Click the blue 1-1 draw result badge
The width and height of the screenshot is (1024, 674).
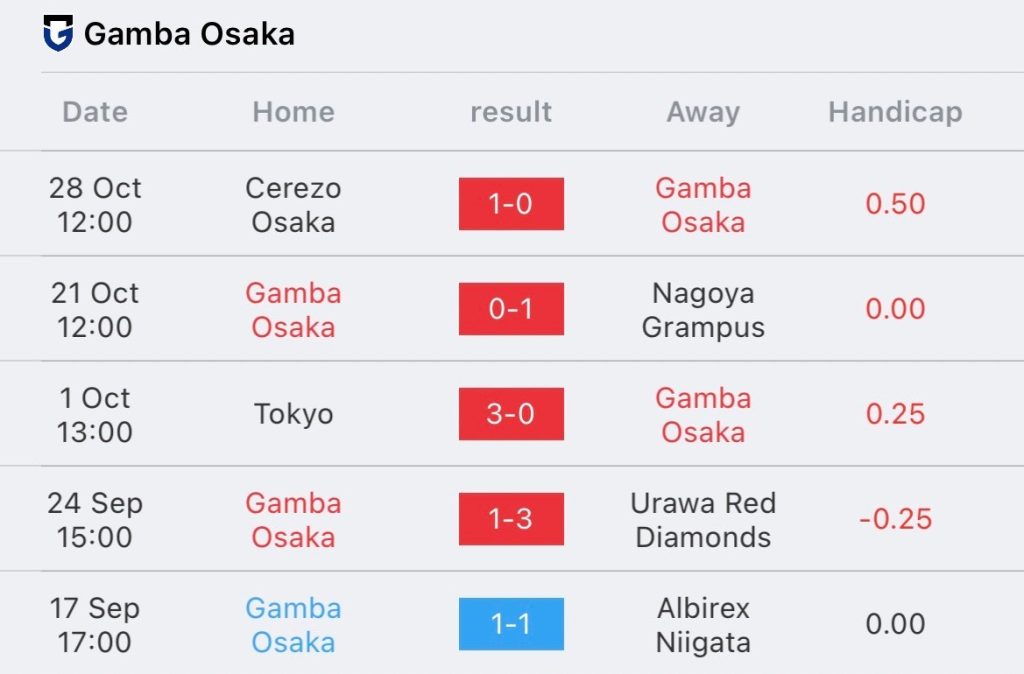tap(511, 624)
